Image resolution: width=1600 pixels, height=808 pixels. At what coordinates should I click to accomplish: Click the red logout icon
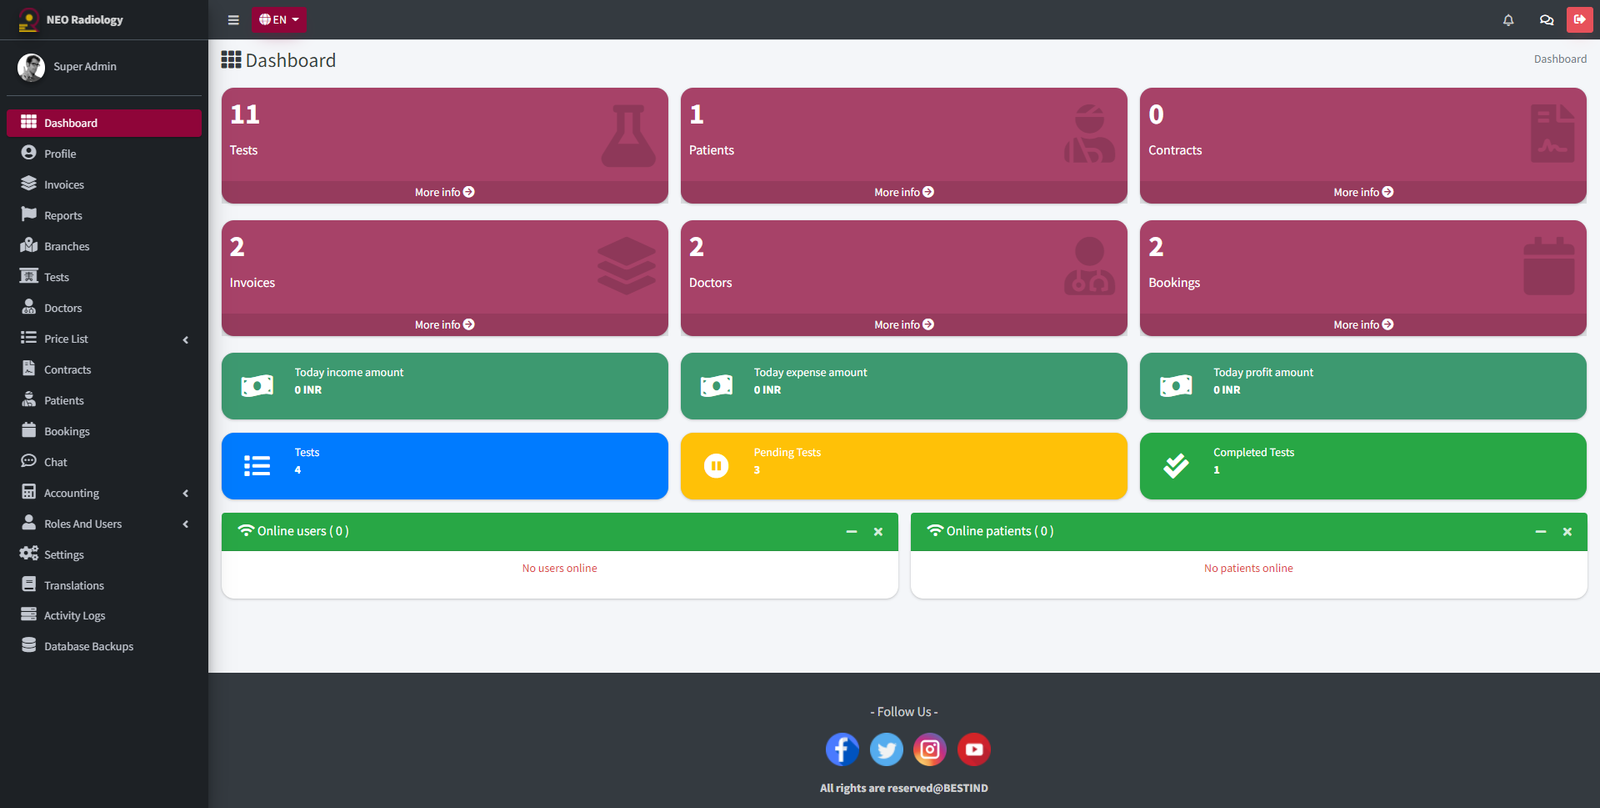(1580, 20)
